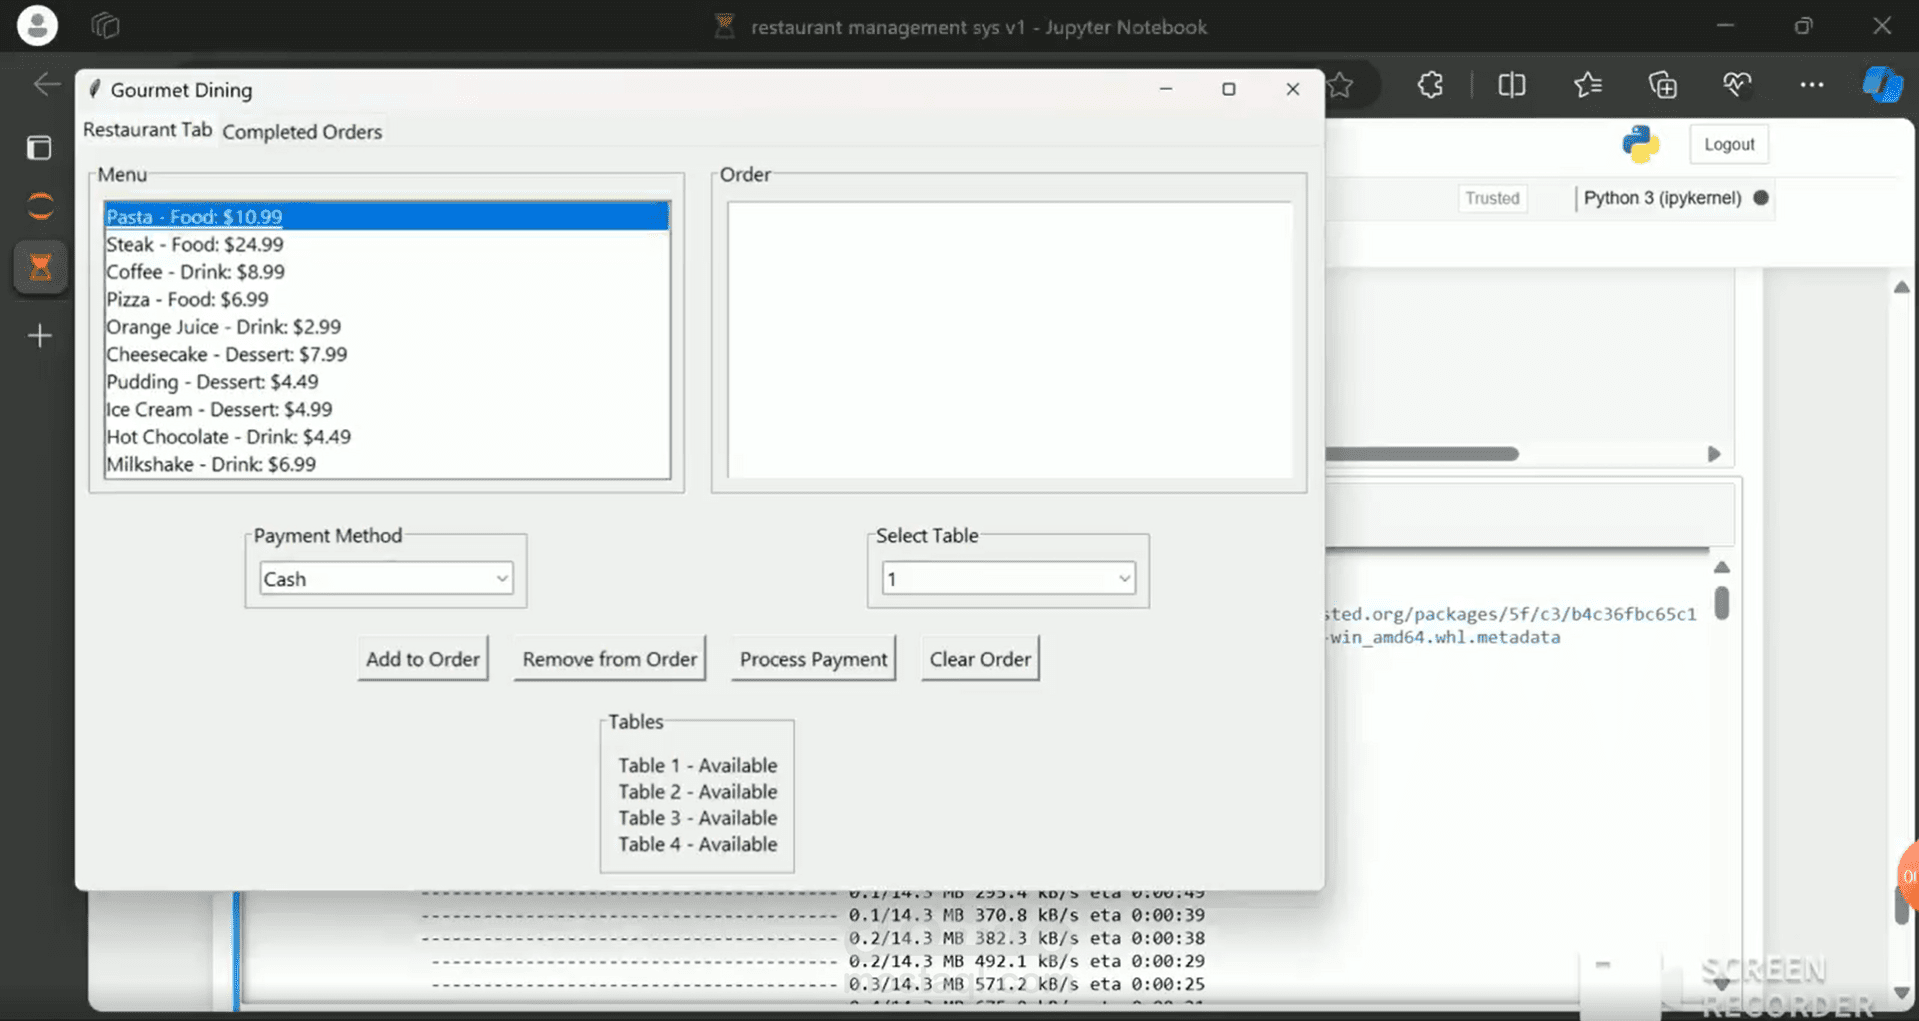Click the favorite star icon in address bar
Image resolution: width=1919 pixels, height=1021 pixels.
(x=1340, y=86)
